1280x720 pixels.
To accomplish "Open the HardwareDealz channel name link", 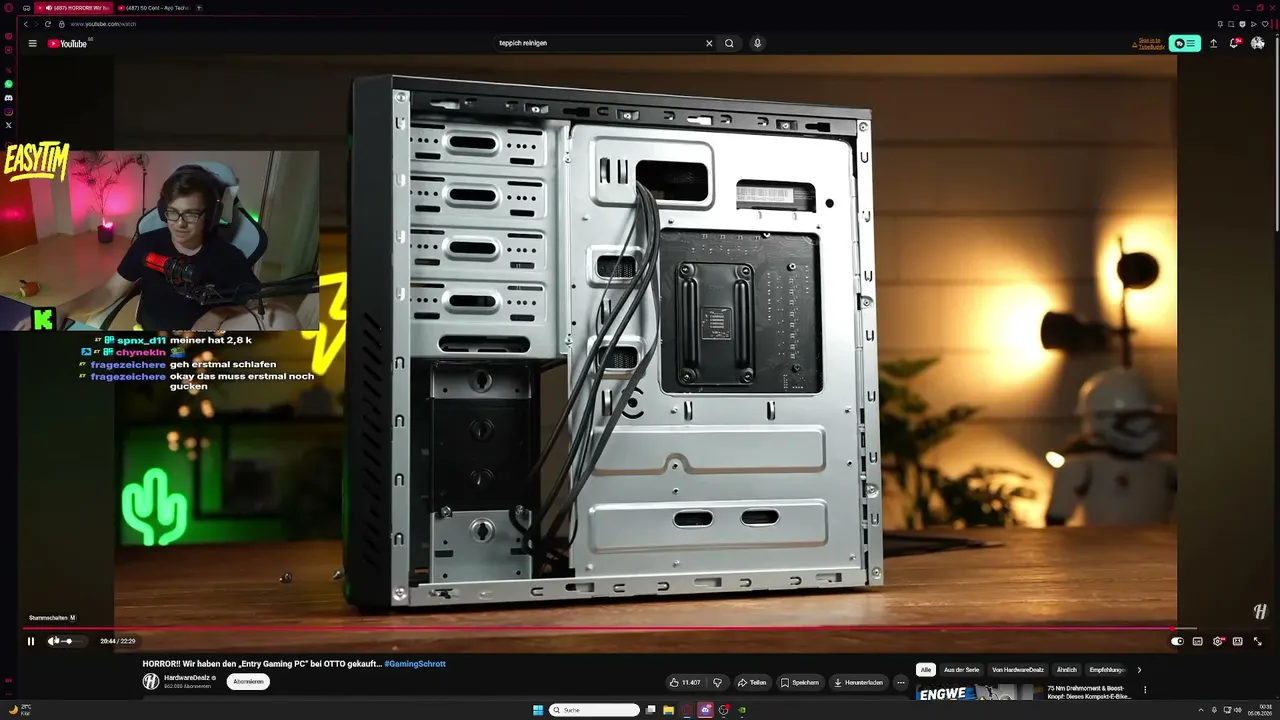I will click(x=187, y=677).
